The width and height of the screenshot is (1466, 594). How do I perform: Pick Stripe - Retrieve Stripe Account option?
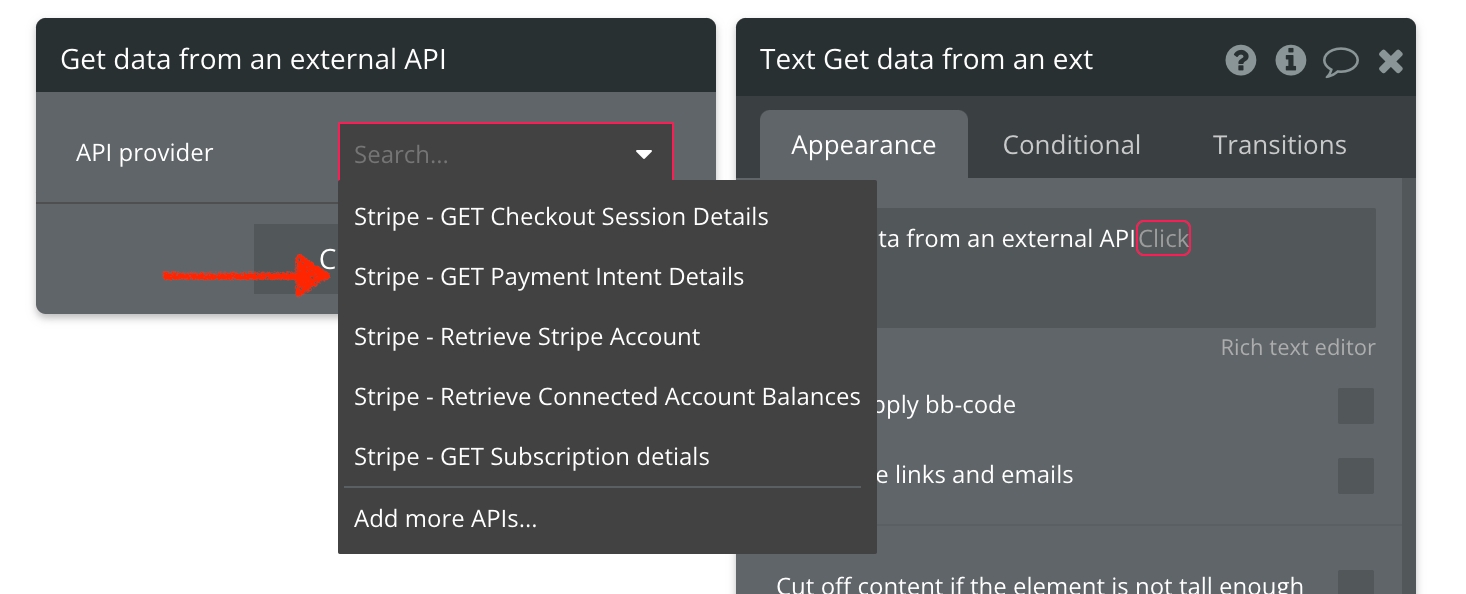pyautogui.click(x=527, y=337)
